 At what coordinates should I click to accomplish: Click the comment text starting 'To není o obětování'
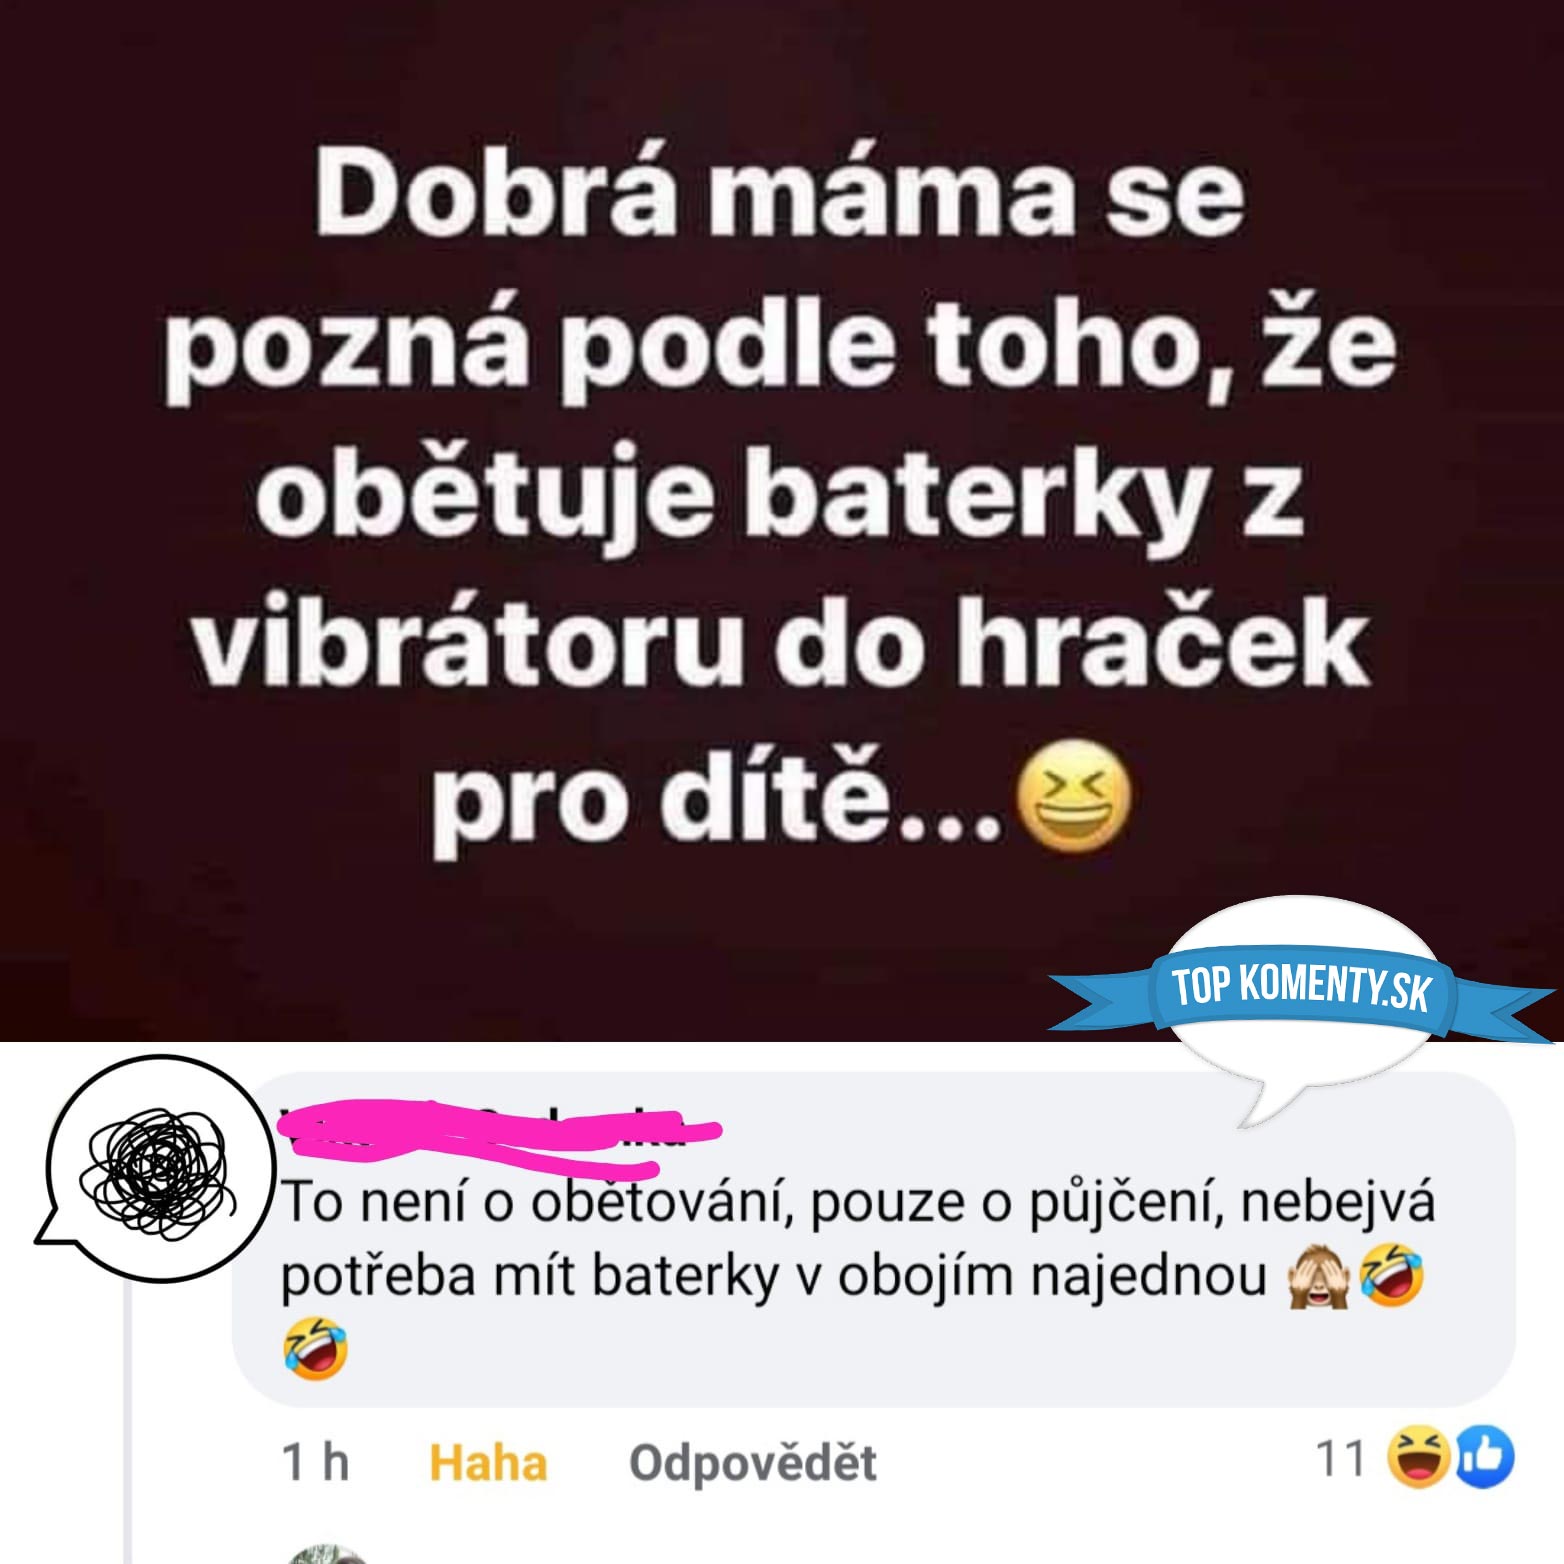coord(857,1239)
